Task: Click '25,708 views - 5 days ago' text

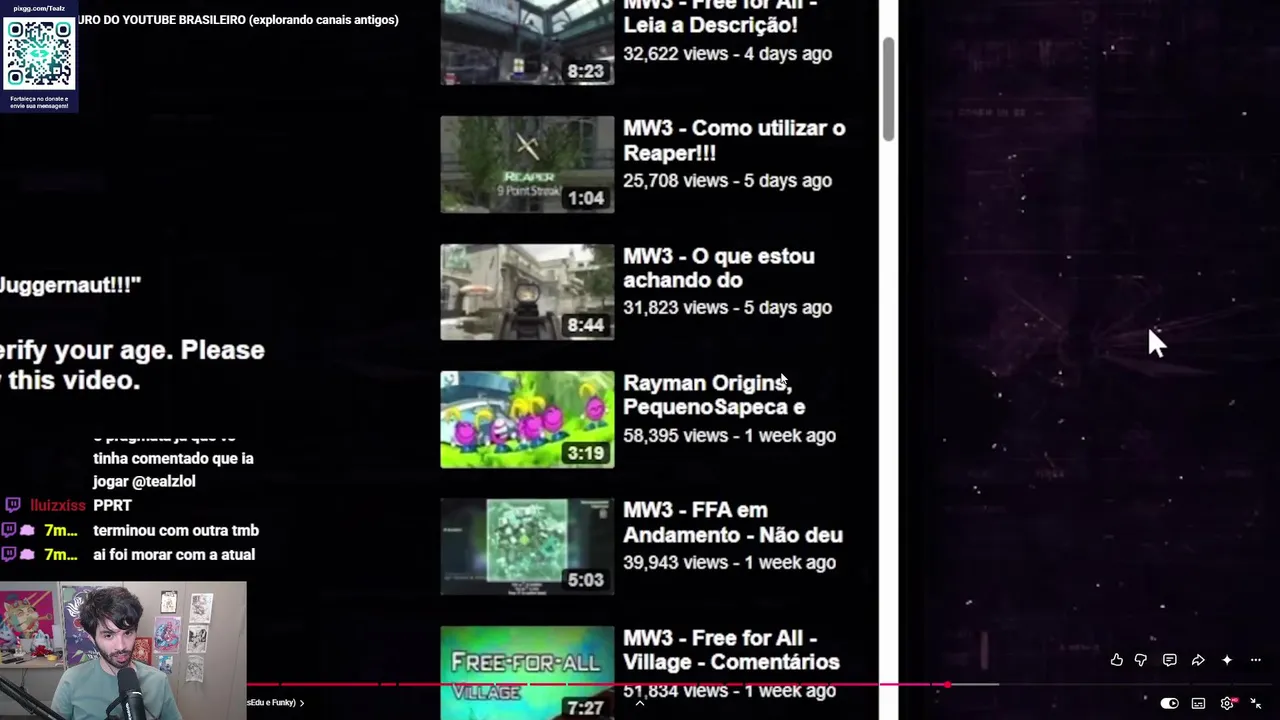Action: point(727,181)
